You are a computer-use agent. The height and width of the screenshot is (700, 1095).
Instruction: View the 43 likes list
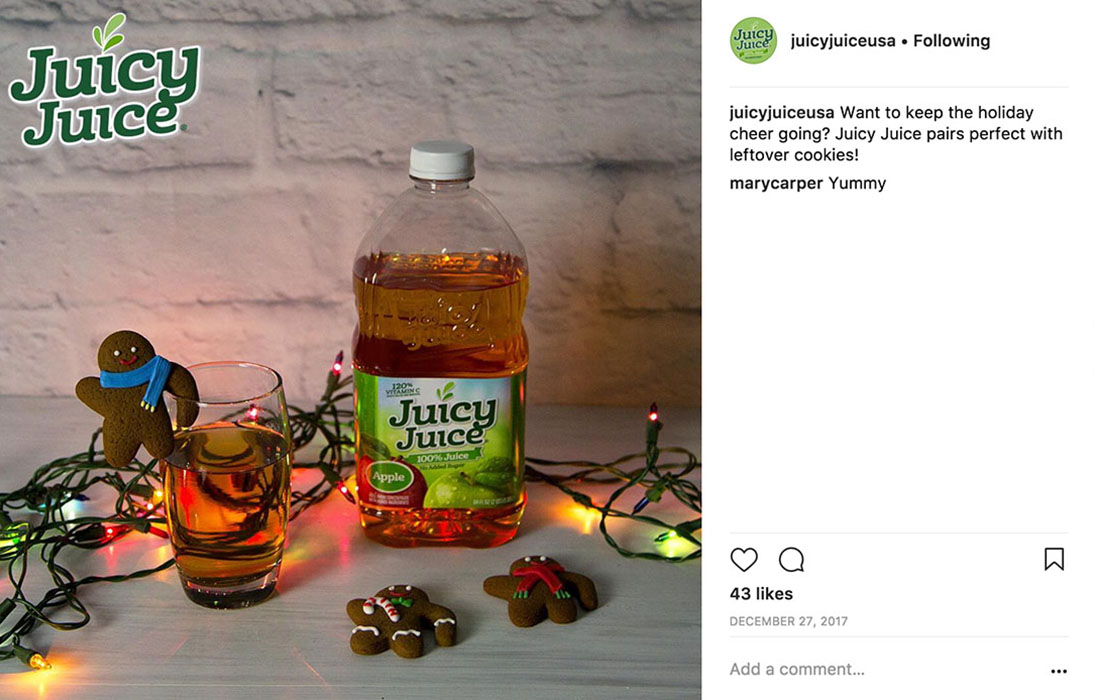click(x=761, y=594)
